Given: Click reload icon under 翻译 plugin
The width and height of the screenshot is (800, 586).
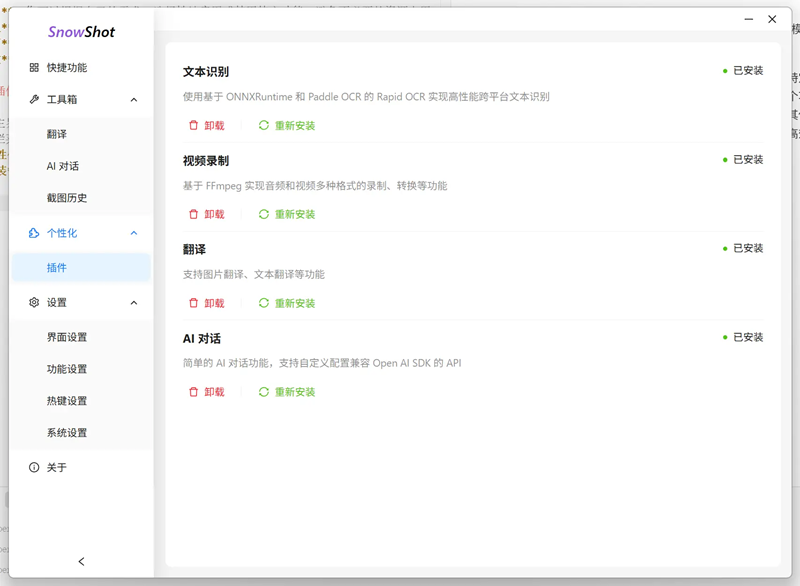Looking at the screenshot, I should click(x=264, y=303).
